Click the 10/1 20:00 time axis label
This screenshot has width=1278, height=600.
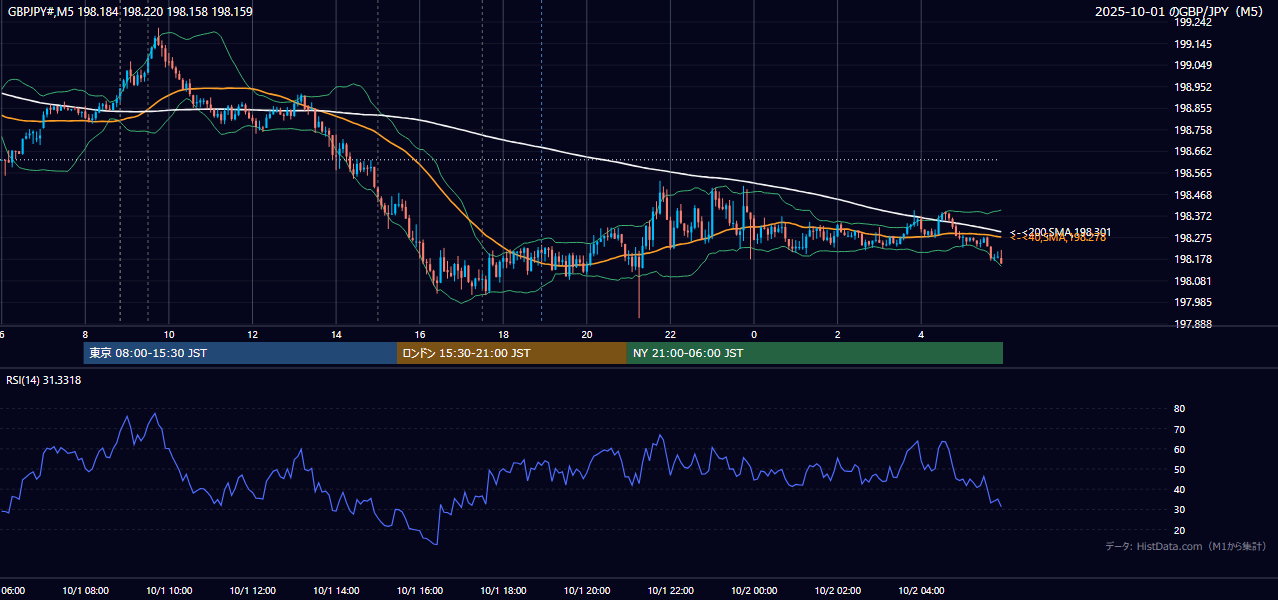(586, 590)
